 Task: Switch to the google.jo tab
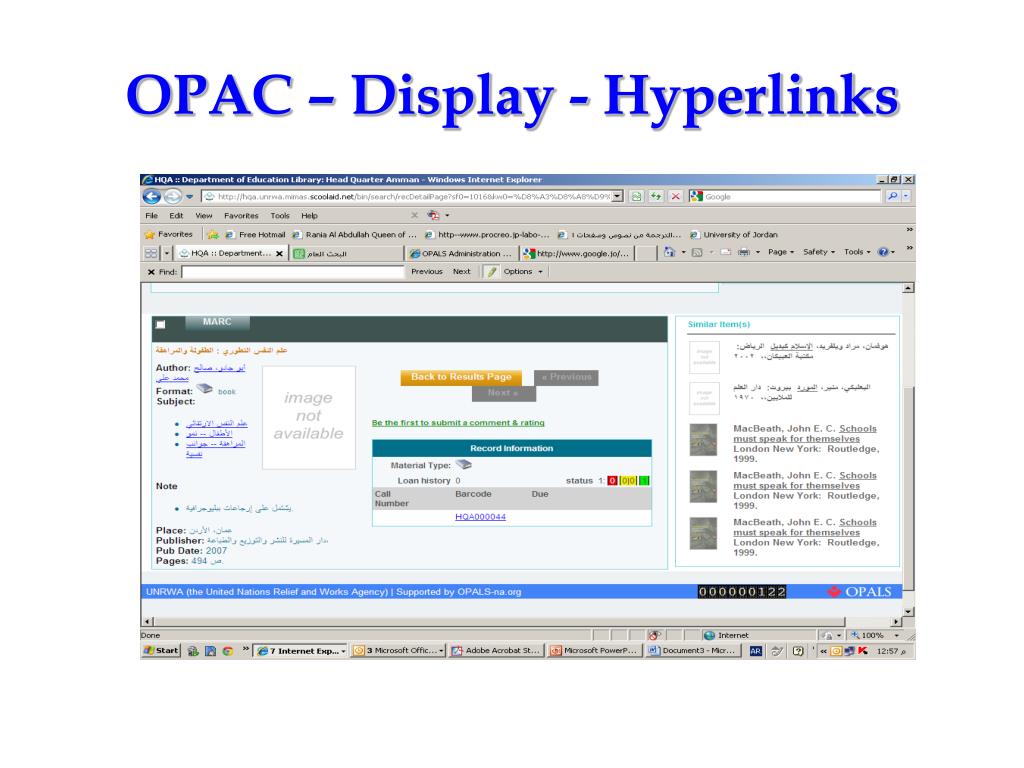pos(577,253)
